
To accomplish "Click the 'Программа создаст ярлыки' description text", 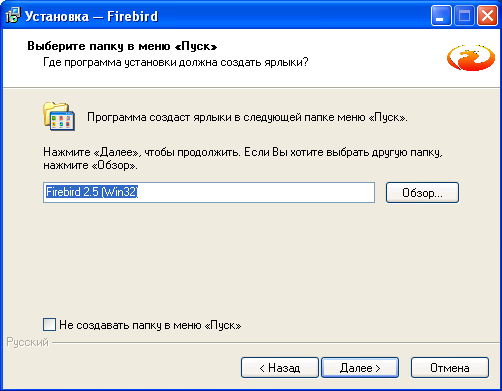I will [247, 117].
